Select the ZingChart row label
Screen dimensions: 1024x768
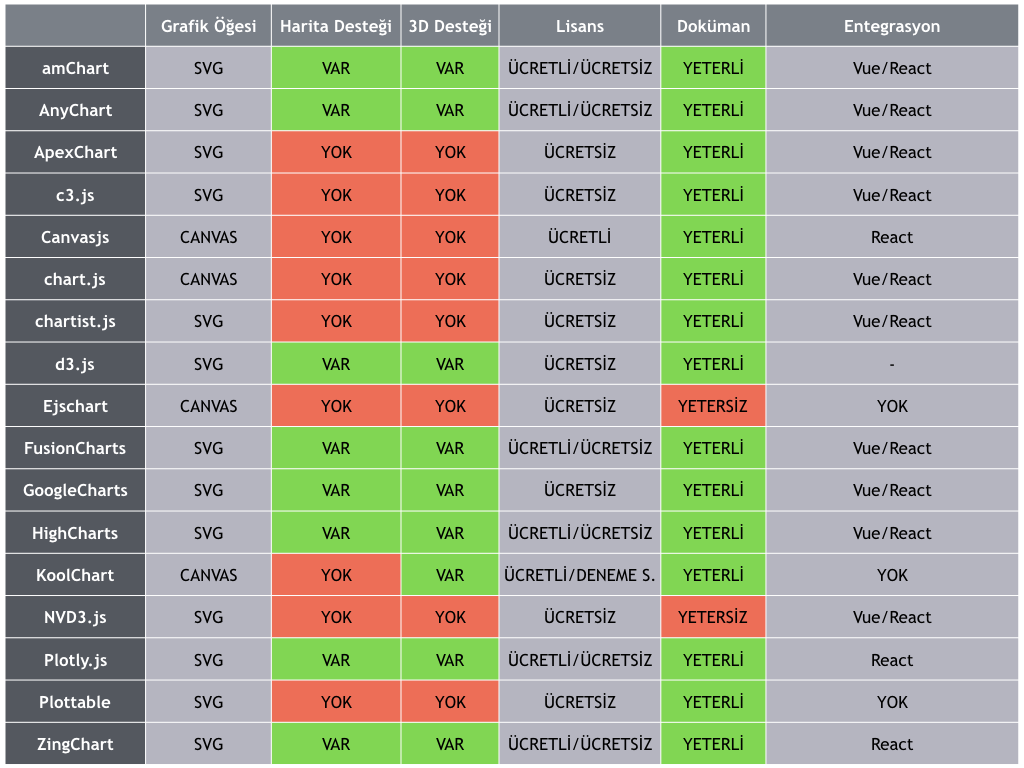pos(75,744)
